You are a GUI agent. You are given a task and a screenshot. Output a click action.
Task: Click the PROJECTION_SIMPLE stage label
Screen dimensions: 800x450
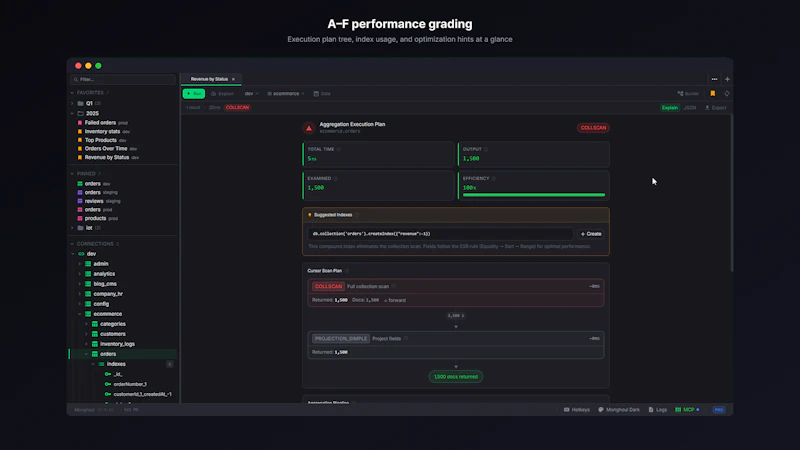(x=341, y=339)
